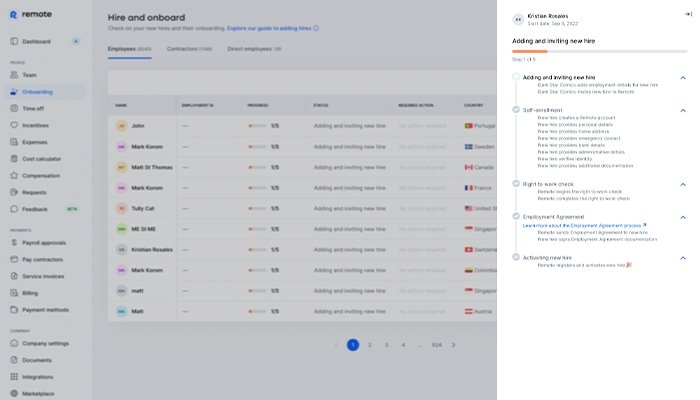Click the Adding and inviting step circle
Screen dimensions: 700x400
pyautogui.click(x=516, y=77)
